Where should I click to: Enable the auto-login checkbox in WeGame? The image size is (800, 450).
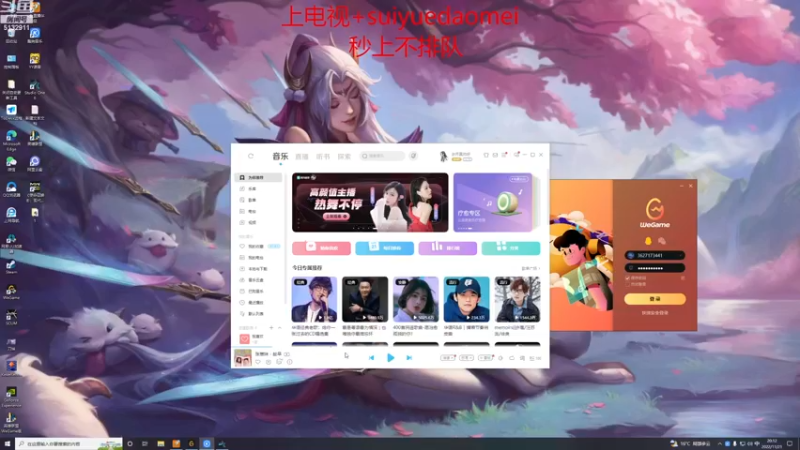(628, 284)
